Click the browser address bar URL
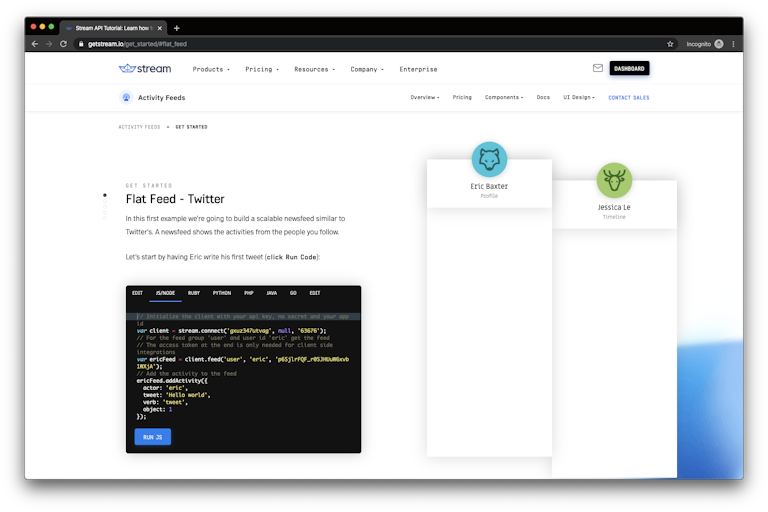 (137, 44)
